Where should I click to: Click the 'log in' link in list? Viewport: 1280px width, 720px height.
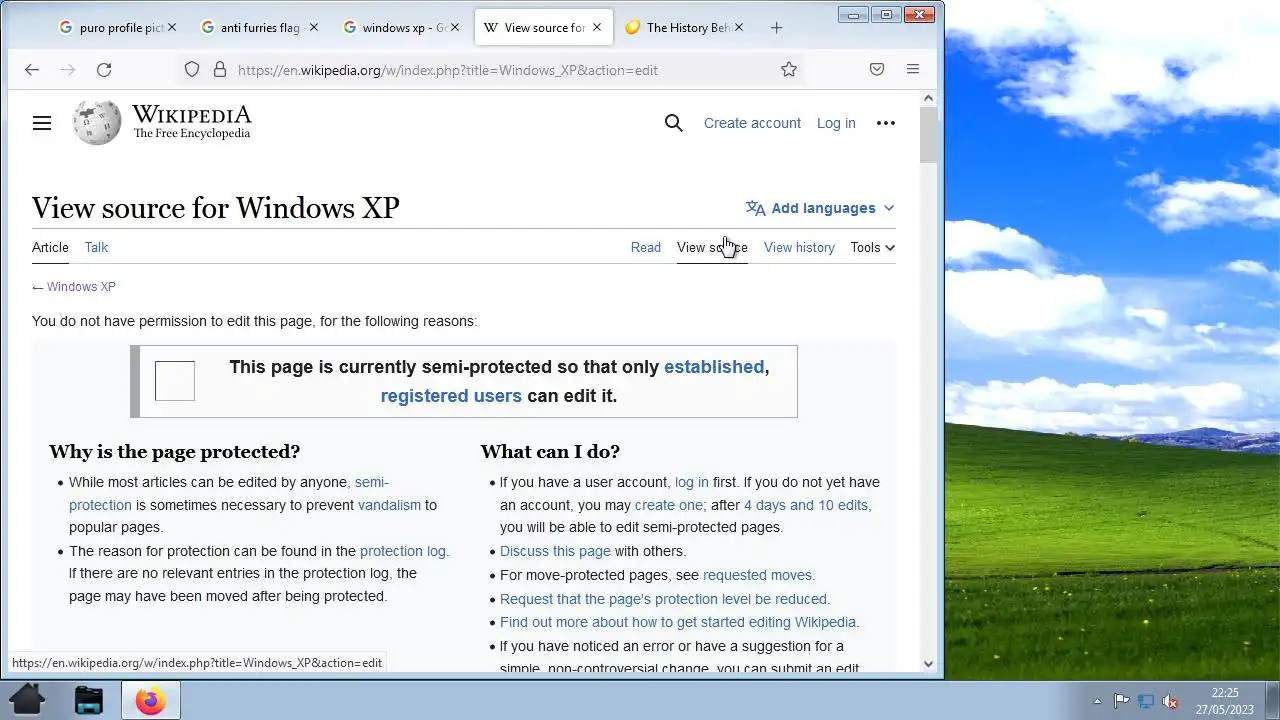coord(692,482)
